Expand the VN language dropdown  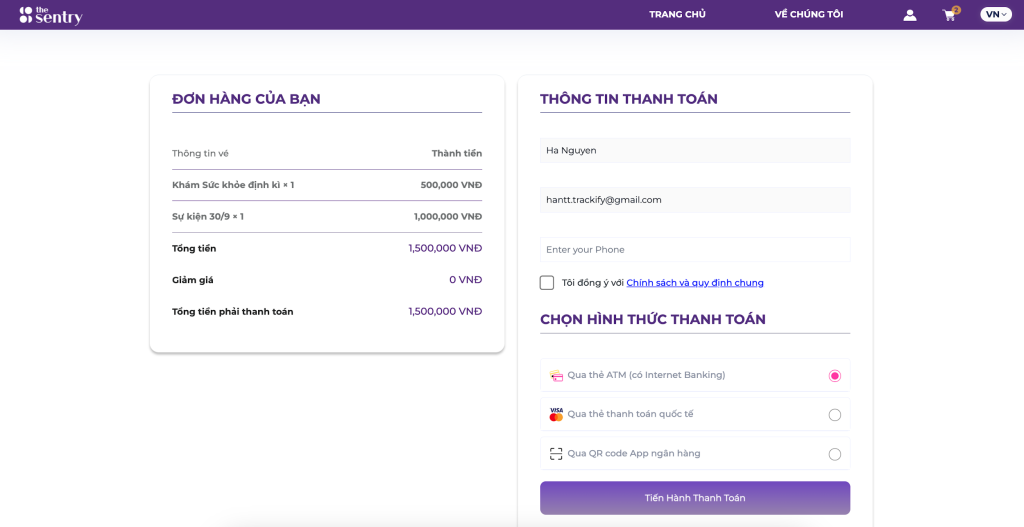pyautogui.click(x=996, y=15)
